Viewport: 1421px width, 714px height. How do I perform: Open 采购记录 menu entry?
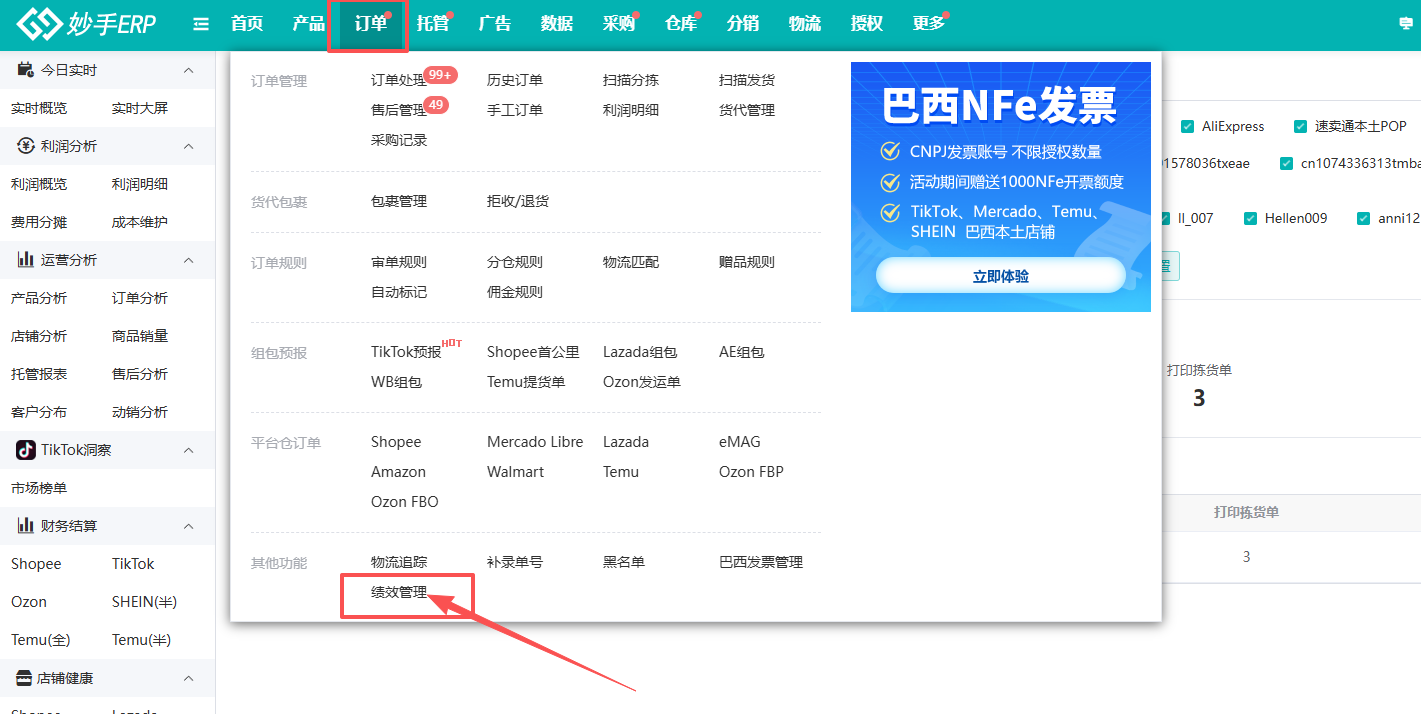tap(399, 140)
